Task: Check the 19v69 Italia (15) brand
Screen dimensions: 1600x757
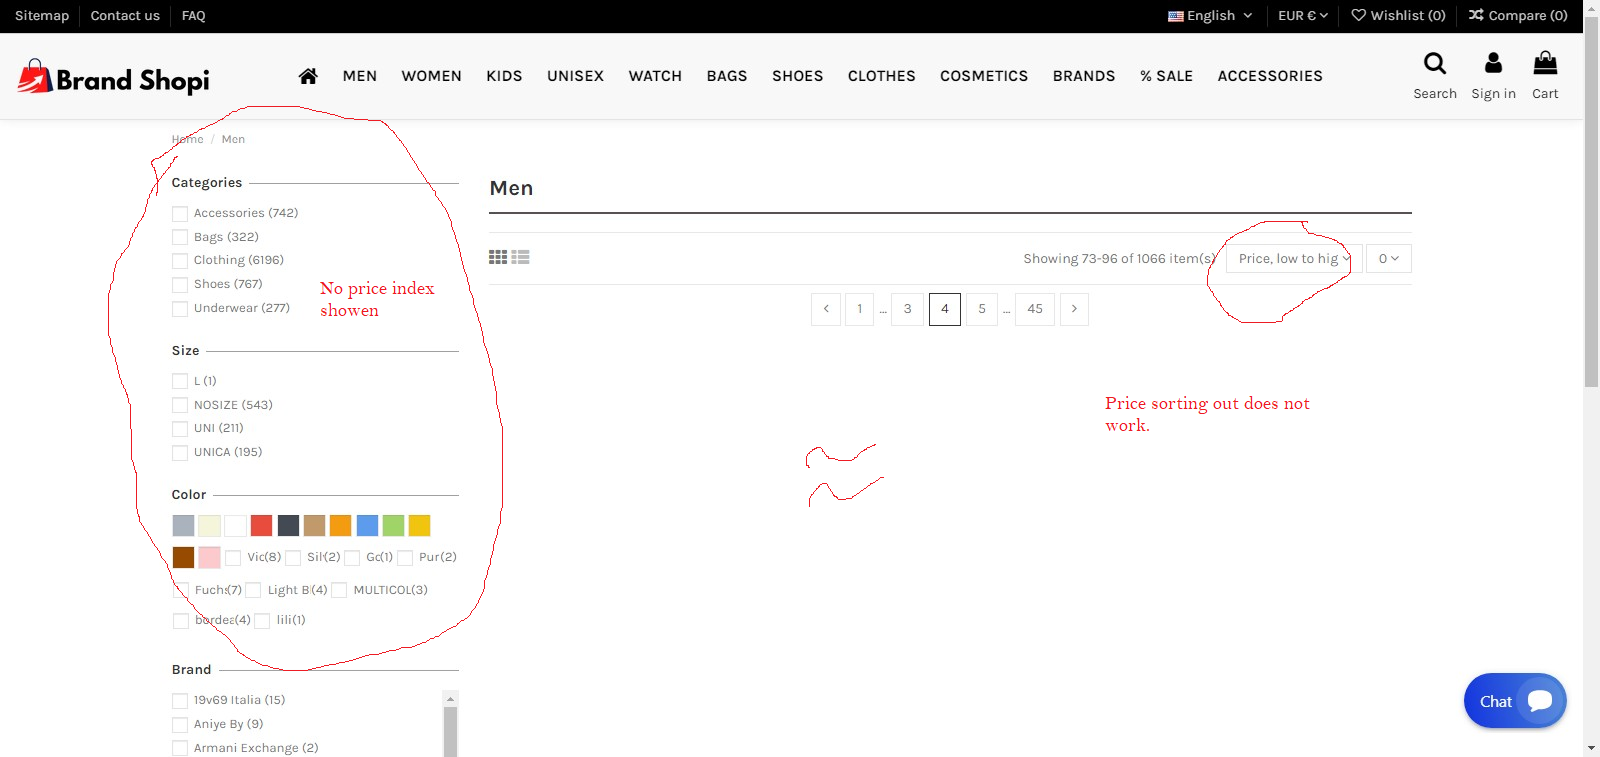Action: click(180, 701)
